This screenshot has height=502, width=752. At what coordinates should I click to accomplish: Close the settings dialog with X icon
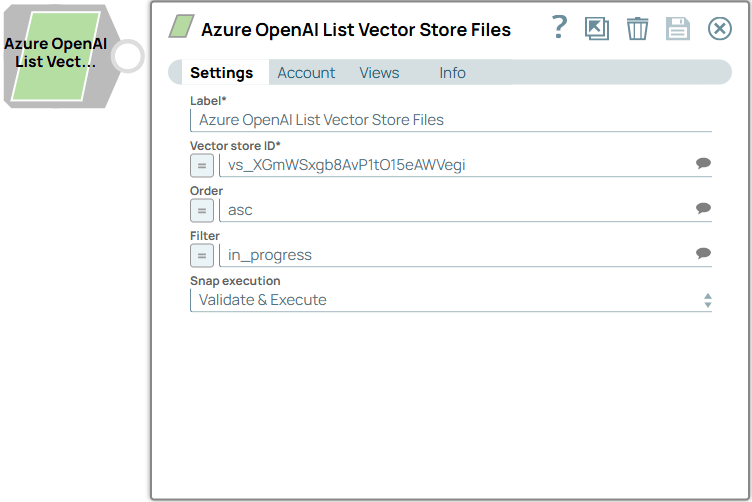pos(719,29)
